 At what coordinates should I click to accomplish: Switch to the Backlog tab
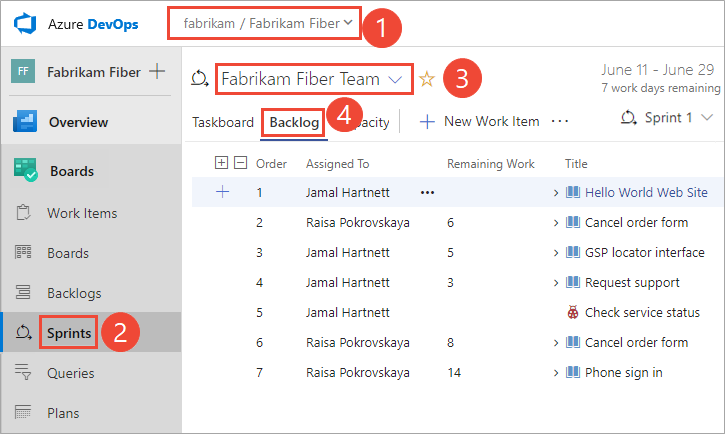coord(294,122)
